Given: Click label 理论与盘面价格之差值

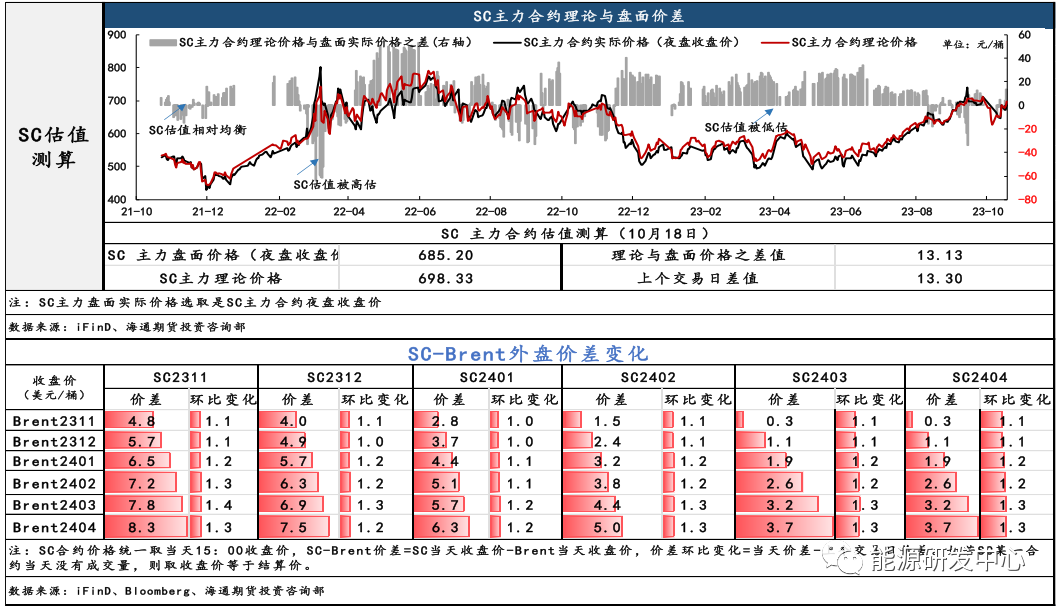Looking at the screenshot, I should pyautogui.click(x=698, y=256).
